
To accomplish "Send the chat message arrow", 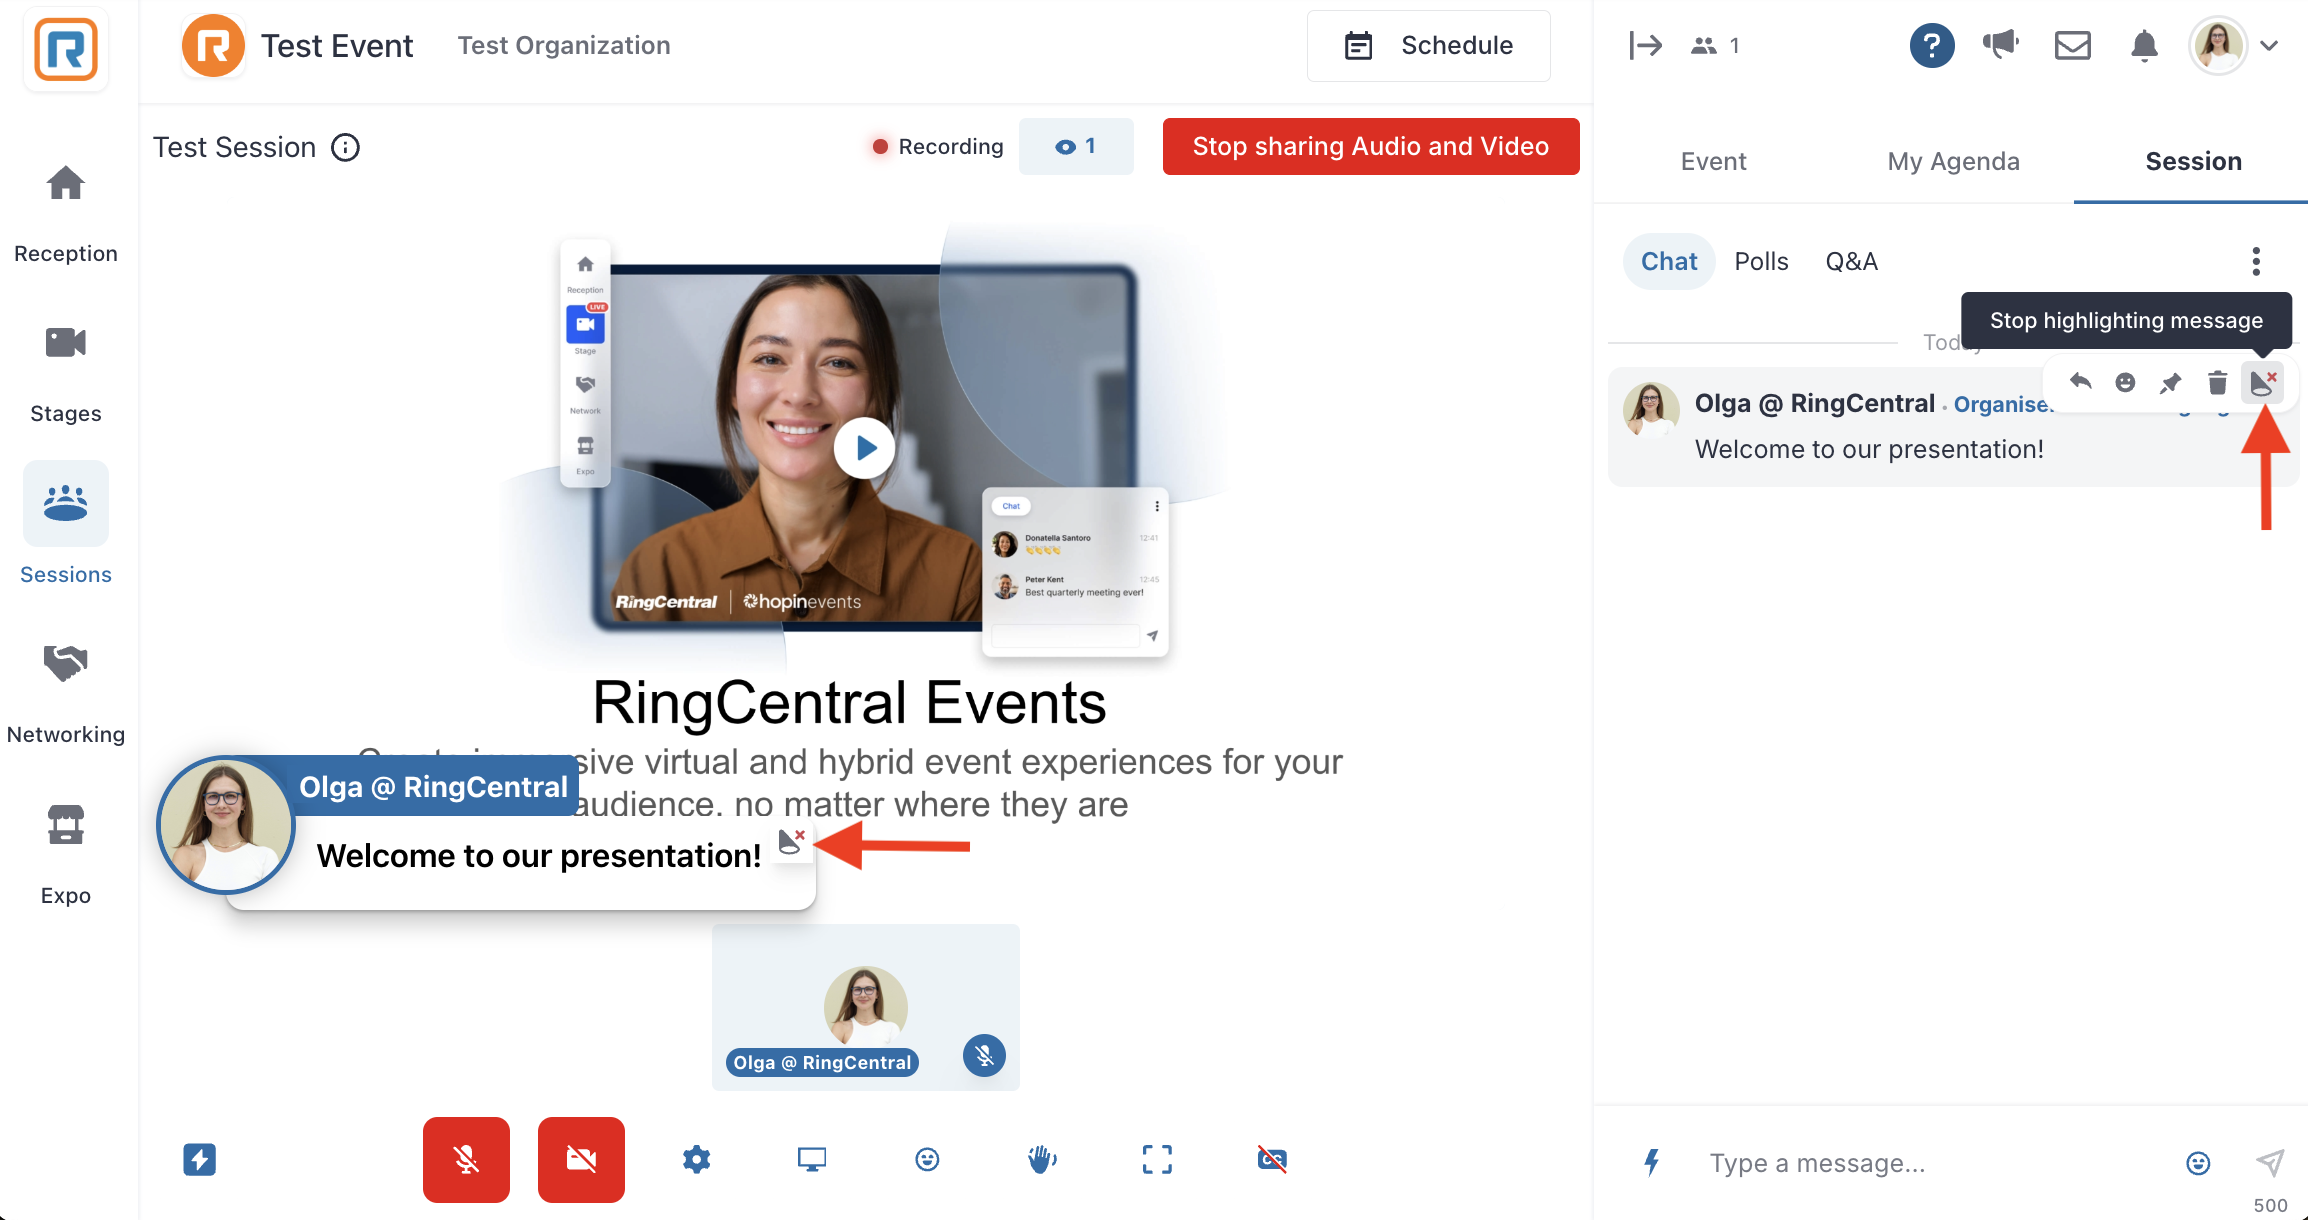I will [x=2270, y=1162].
